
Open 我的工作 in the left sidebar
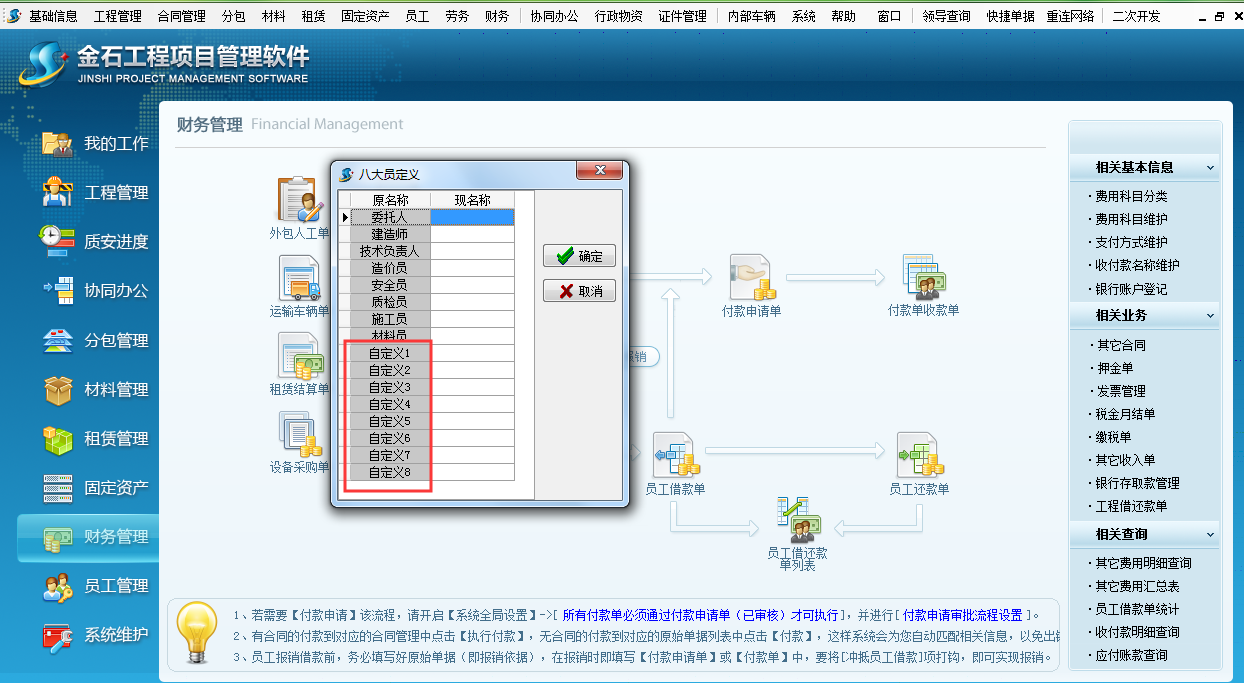(x=95, y=144)
